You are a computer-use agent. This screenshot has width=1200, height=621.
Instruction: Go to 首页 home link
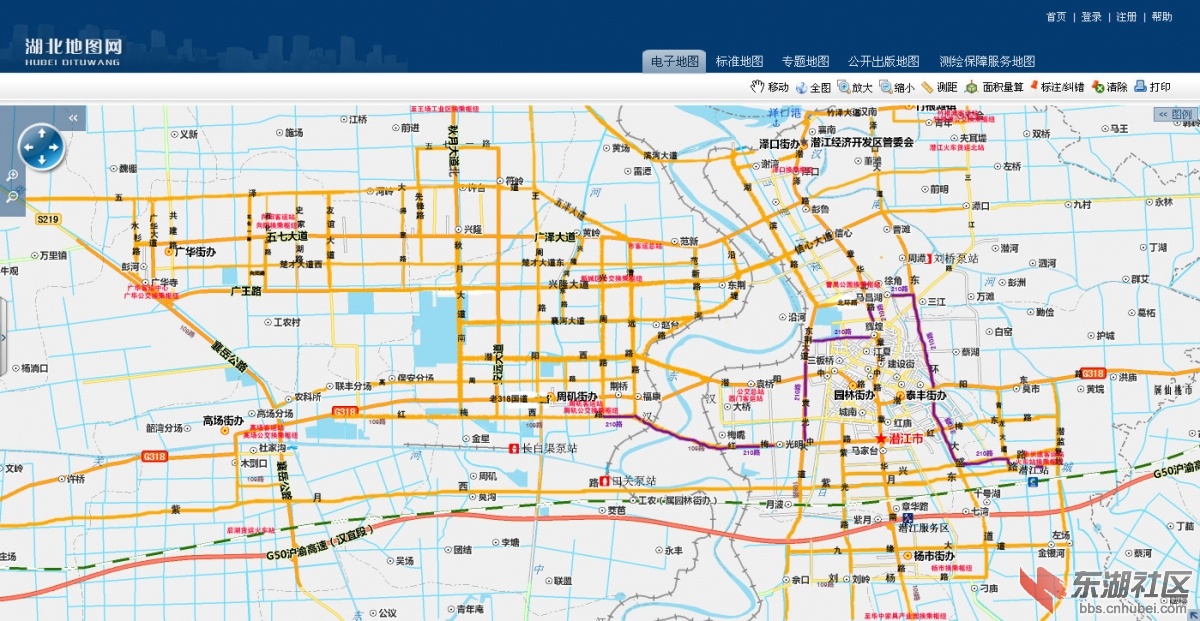tap(1056, 17)
